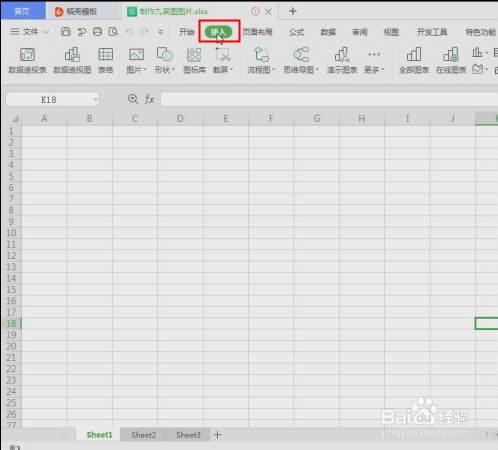Click the Save icon in quick toolbar
The height and width of the screenshot is (450, 498).
[66, 32]
